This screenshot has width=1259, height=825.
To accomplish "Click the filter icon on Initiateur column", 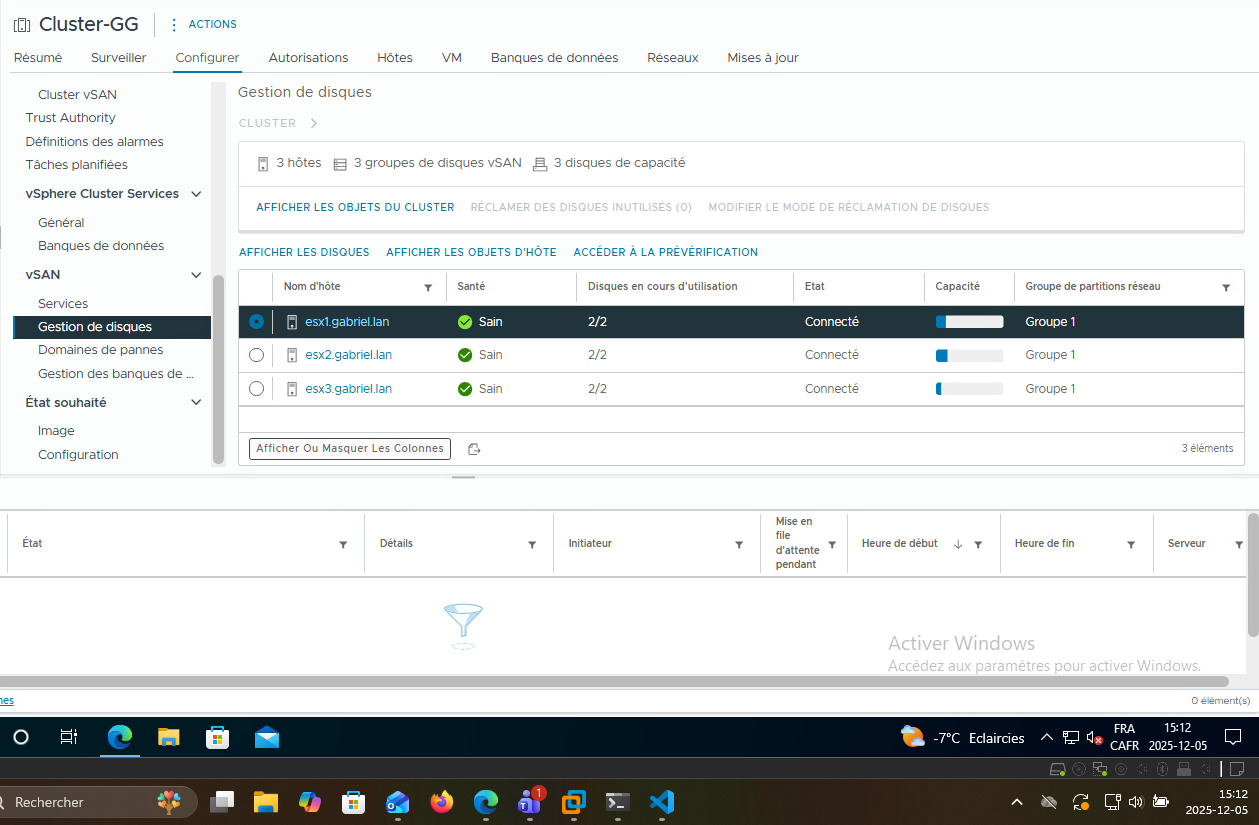I will [x=739, y=544].
